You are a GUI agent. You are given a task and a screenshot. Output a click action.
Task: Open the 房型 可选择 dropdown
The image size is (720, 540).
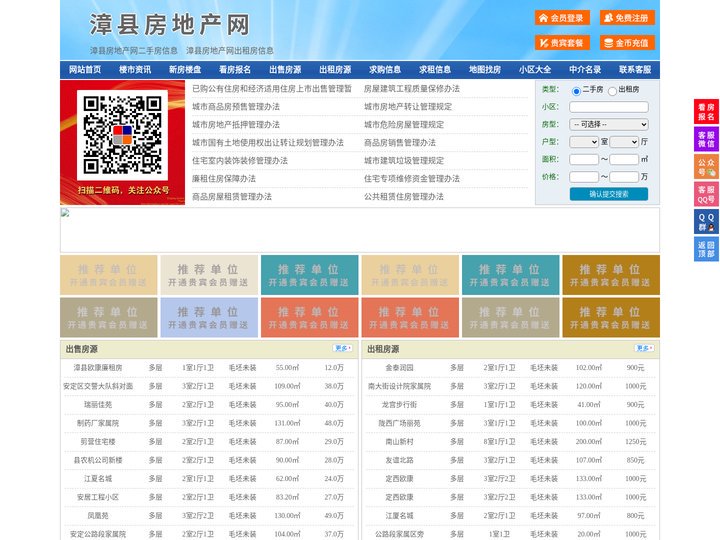609,124
